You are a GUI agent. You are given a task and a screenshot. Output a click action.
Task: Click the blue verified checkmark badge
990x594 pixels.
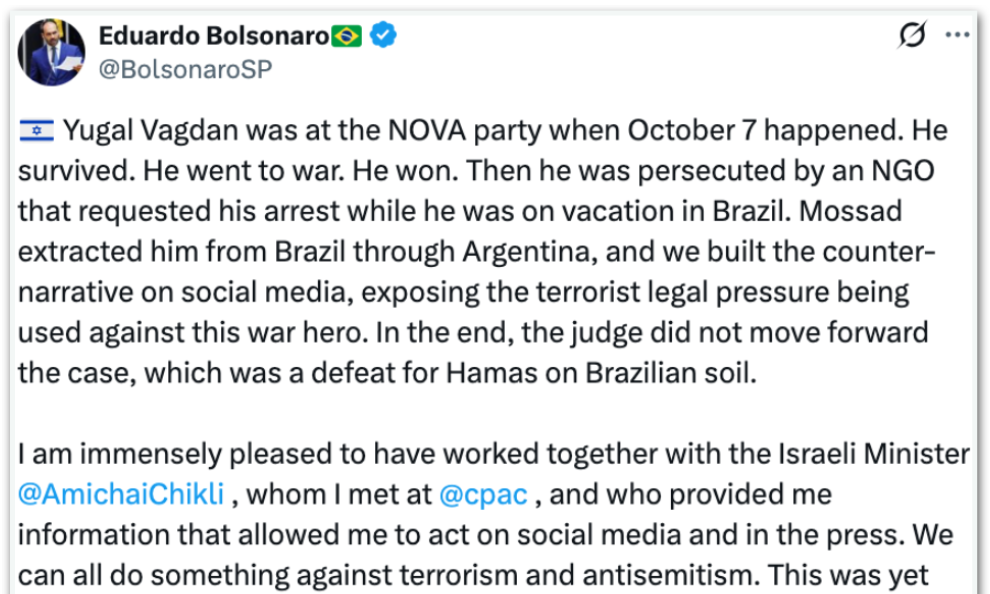coord(384,37)
